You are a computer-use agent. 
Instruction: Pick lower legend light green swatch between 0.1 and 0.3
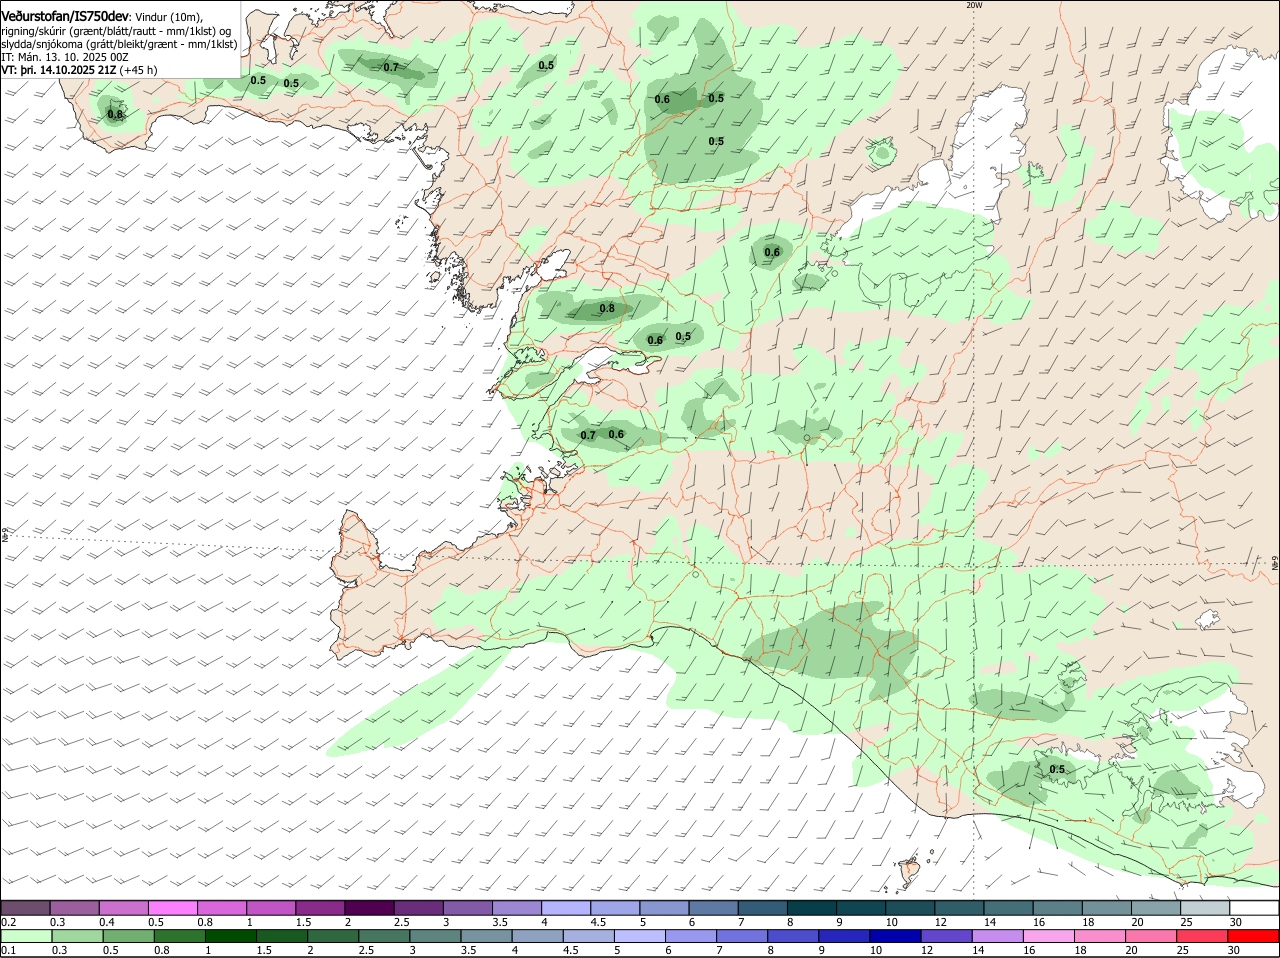tap(26, 936)
